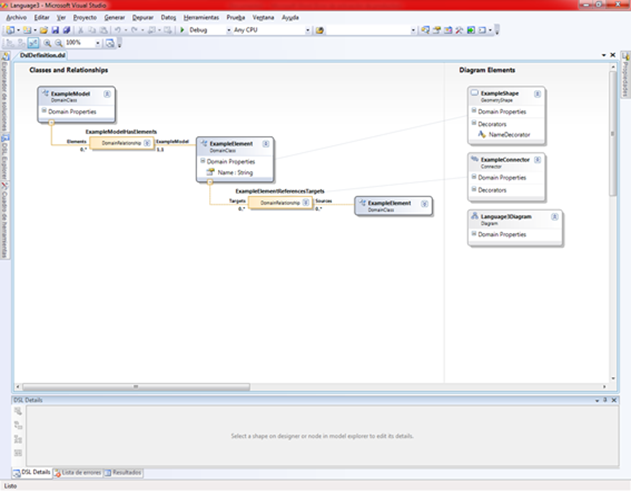The height and width of the screenshot is (491, 631).
Task: Click the second DSL Details side icon
Action: point(18,425)
